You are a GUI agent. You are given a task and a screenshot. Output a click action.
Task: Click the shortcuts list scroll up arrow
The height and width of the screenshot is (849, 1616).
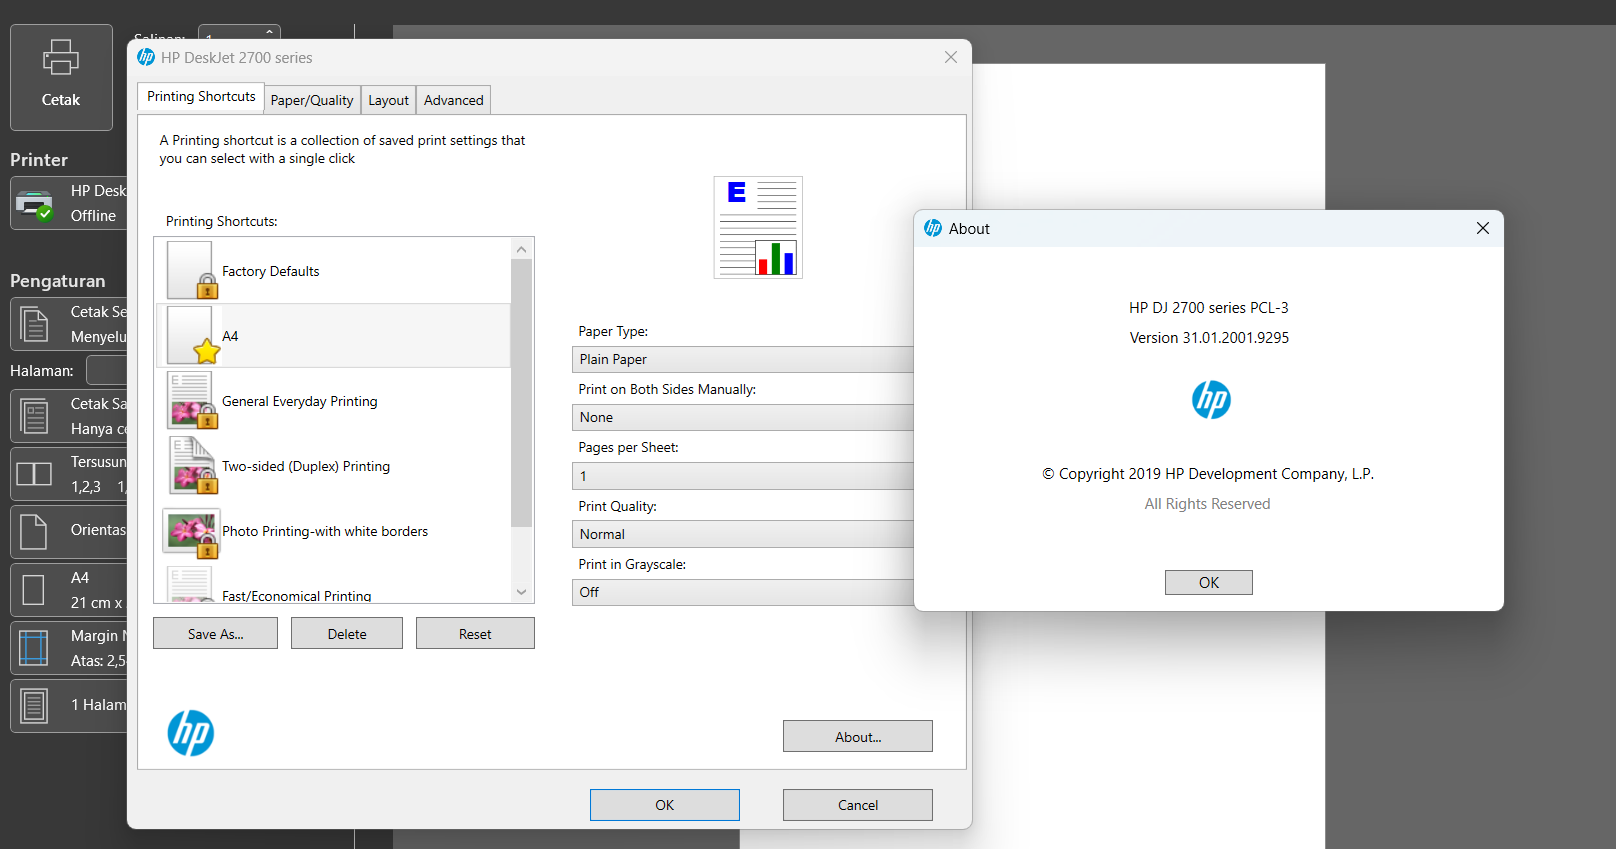coord(521,249)
